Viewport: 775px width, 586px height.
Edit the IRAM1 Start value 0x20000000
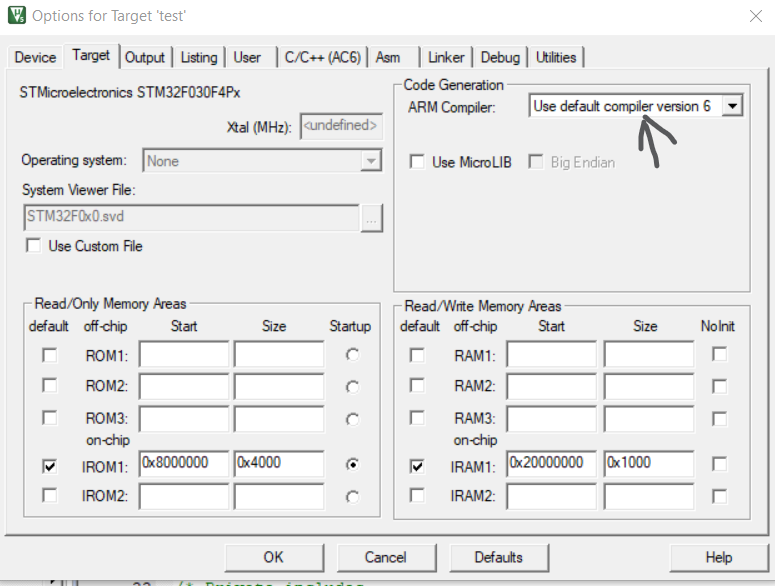[x=552, y=463]
